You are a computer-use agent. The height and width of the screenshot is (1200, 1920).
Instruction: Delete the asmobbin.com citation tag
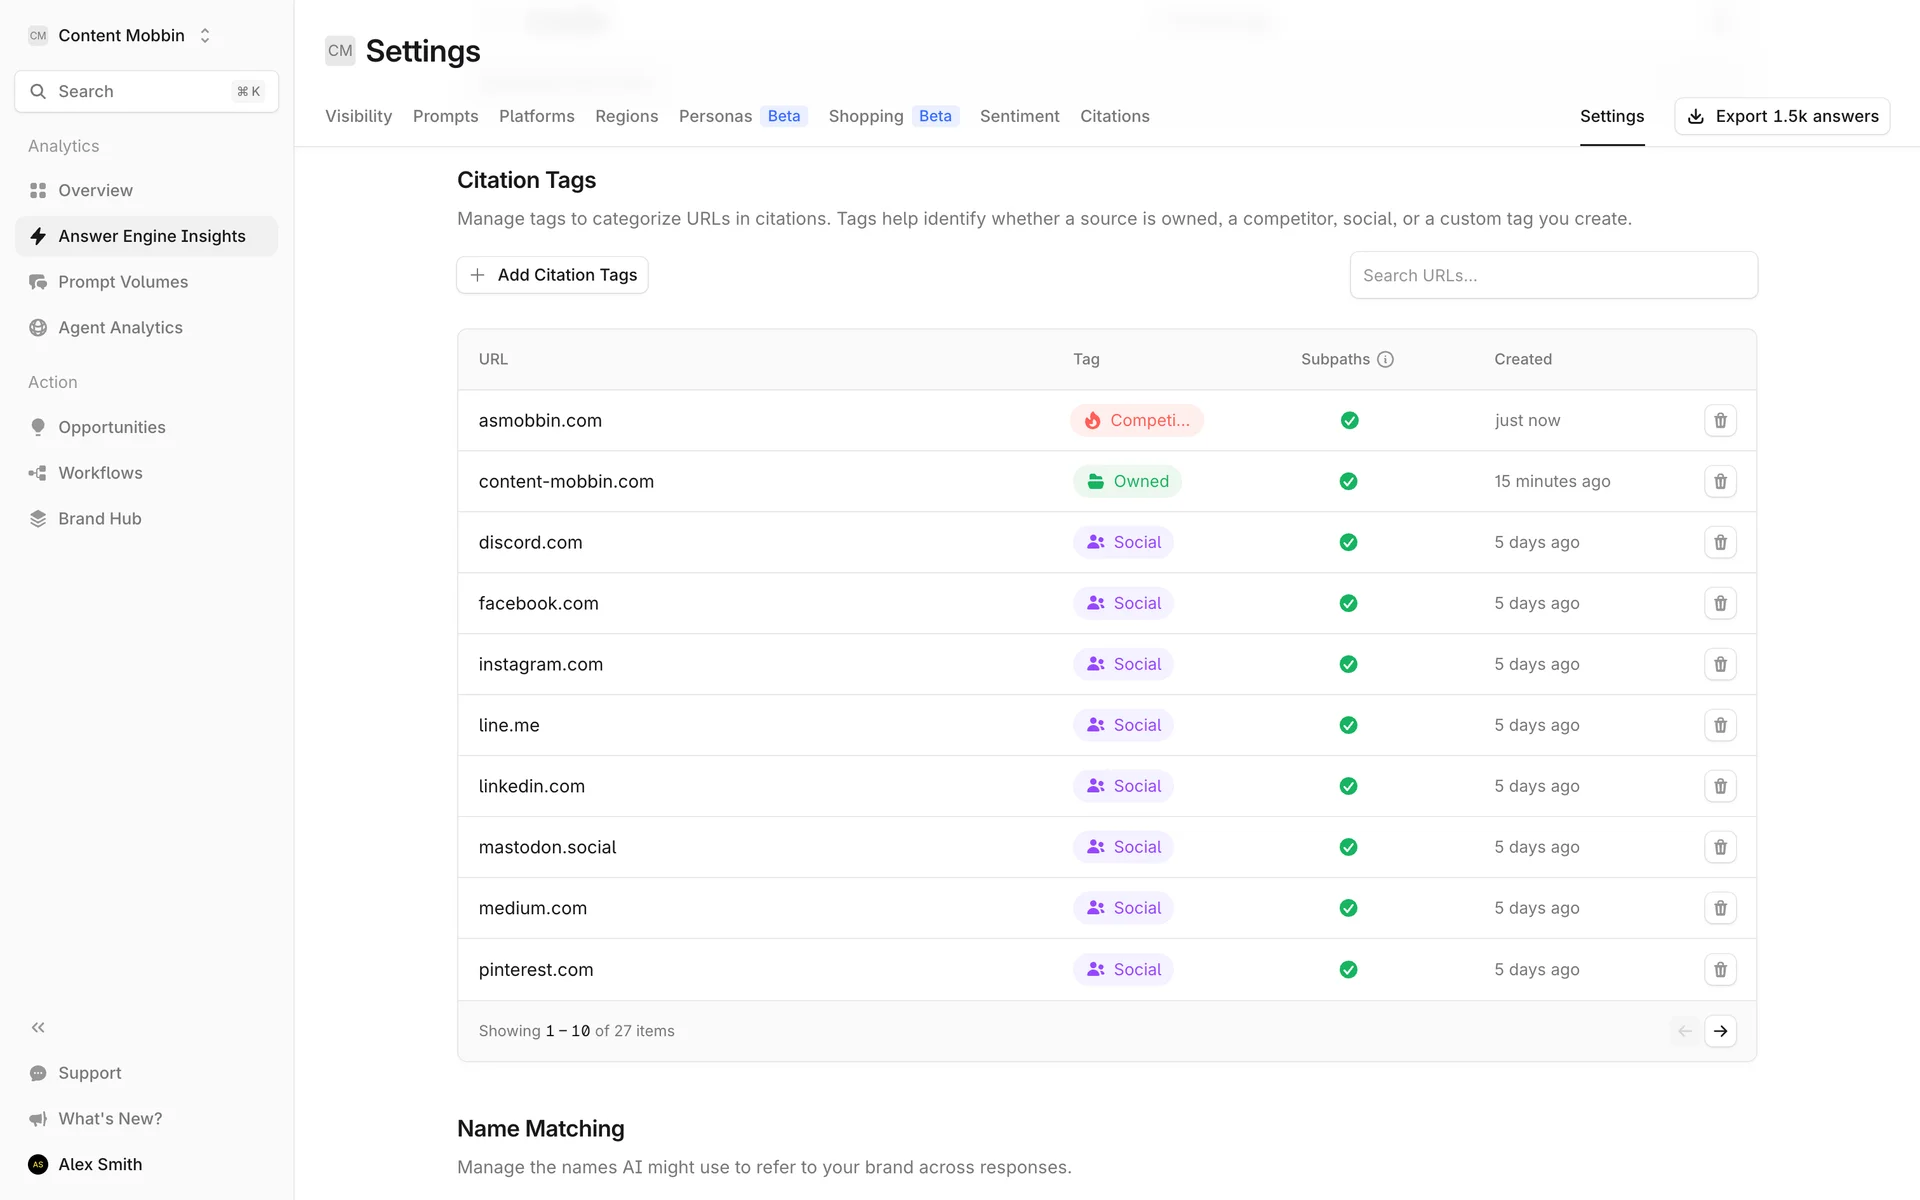[1720, 421]
